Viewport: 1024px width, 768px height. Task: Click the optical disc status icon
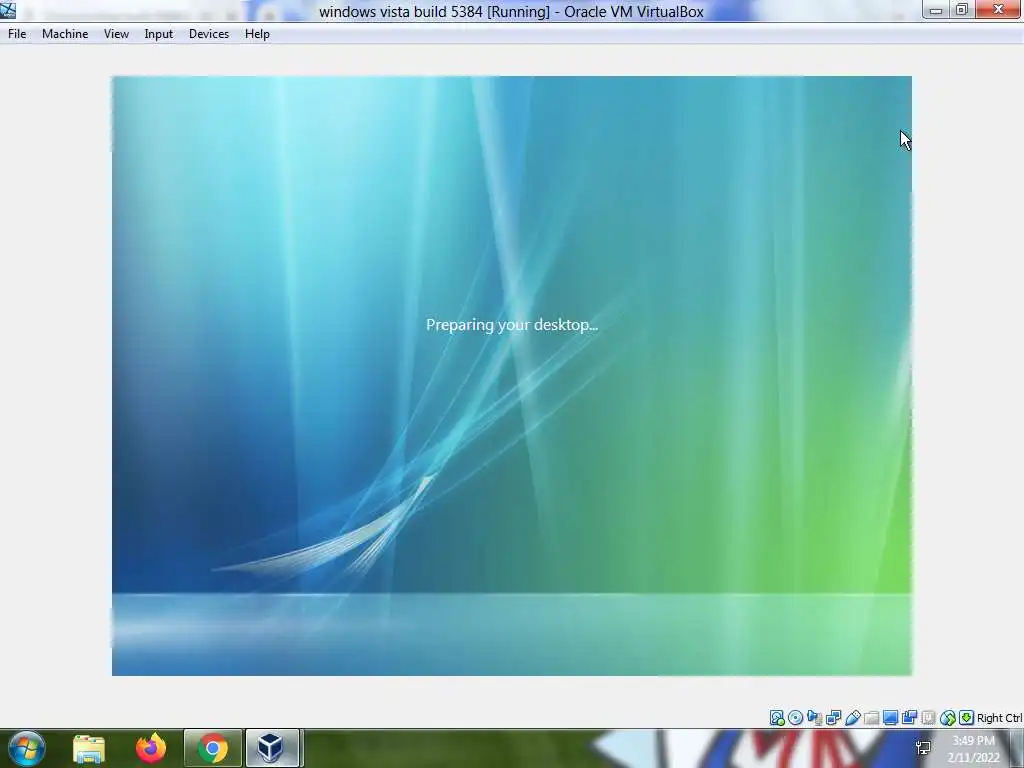tap(795, 718)
